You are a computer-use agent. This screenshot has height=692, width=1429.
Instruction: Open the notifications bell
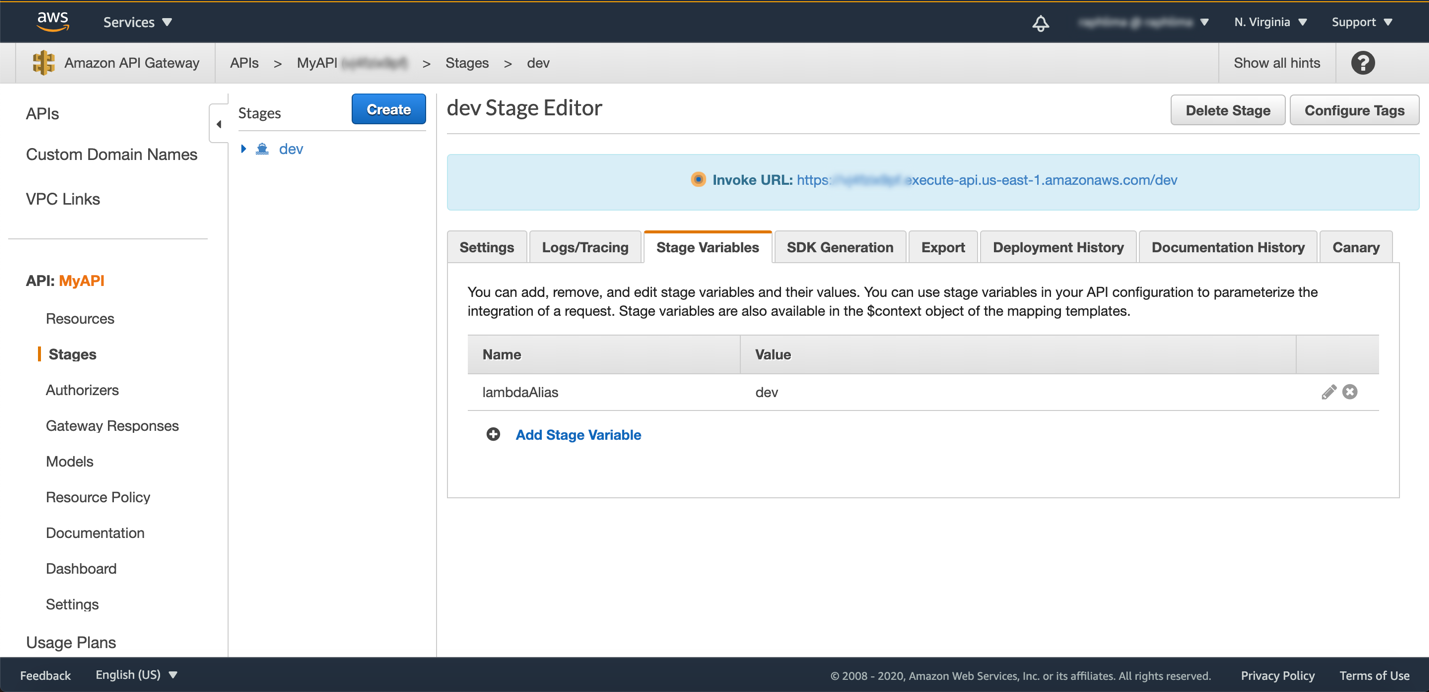(1040, 23)
